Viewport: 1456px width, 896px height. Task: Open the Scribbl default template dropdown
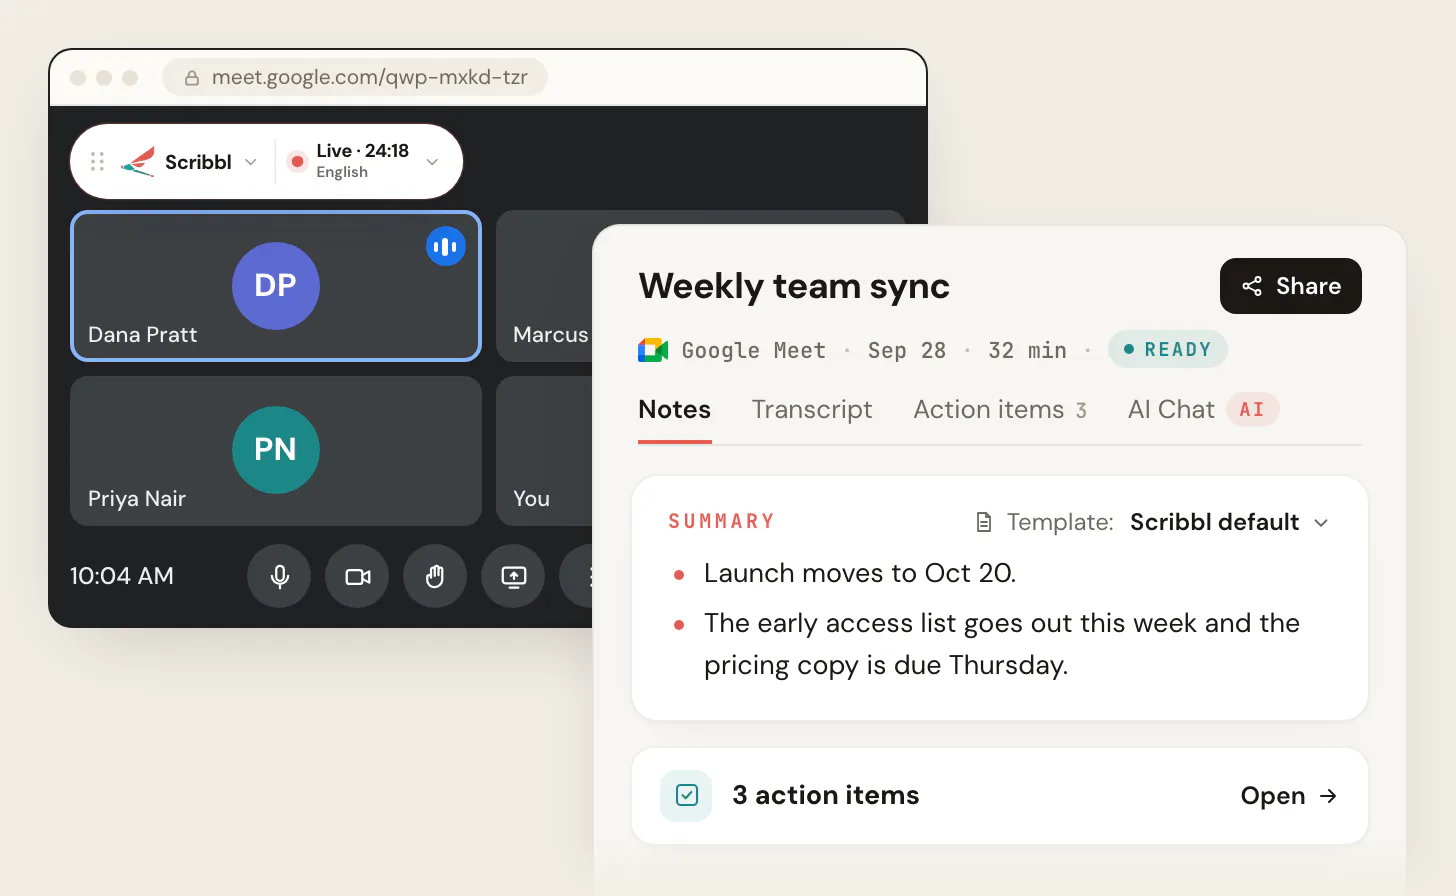(1229, 522)
